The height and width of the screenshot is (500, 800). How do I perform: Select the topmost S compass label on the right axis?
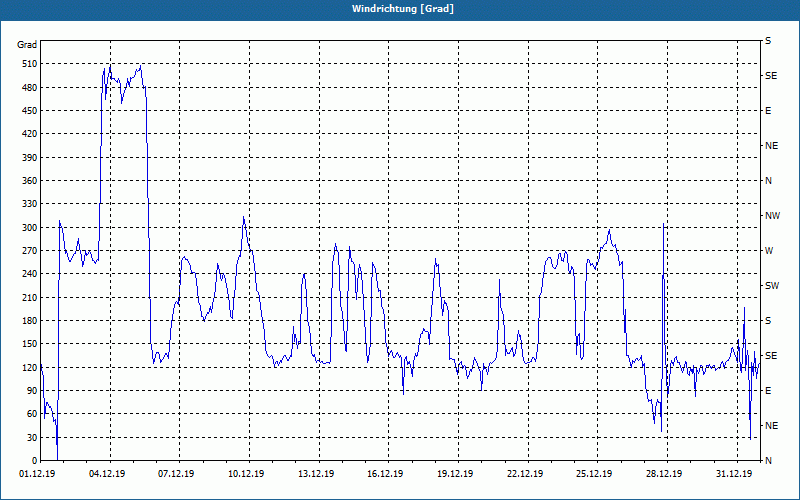click(768, 41)
